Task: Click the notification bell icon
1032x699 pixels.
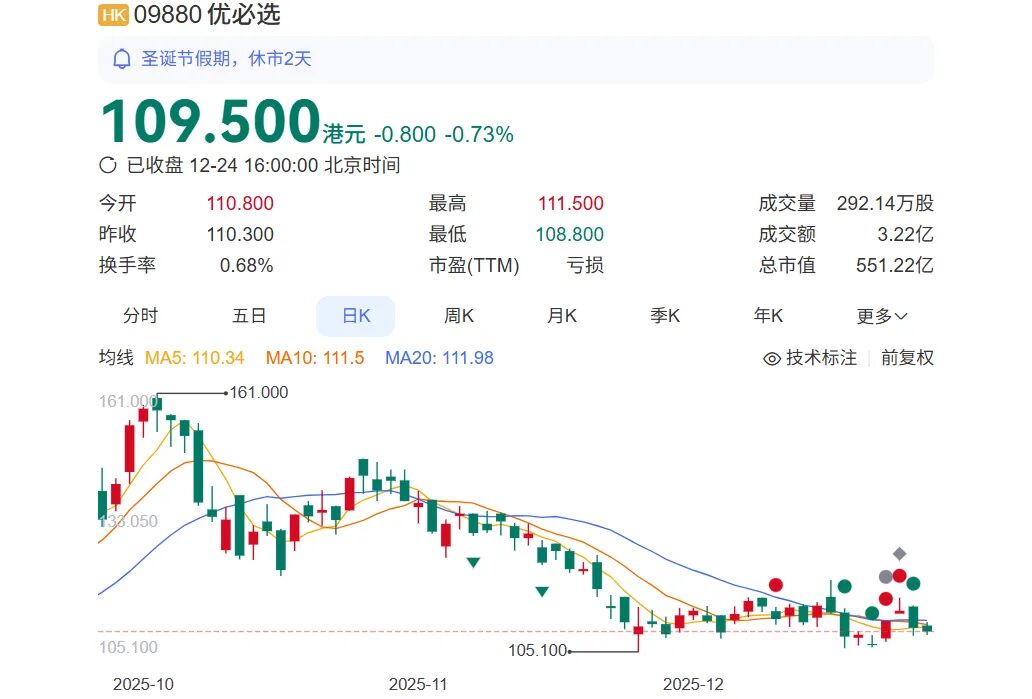Action: (120, 59)
